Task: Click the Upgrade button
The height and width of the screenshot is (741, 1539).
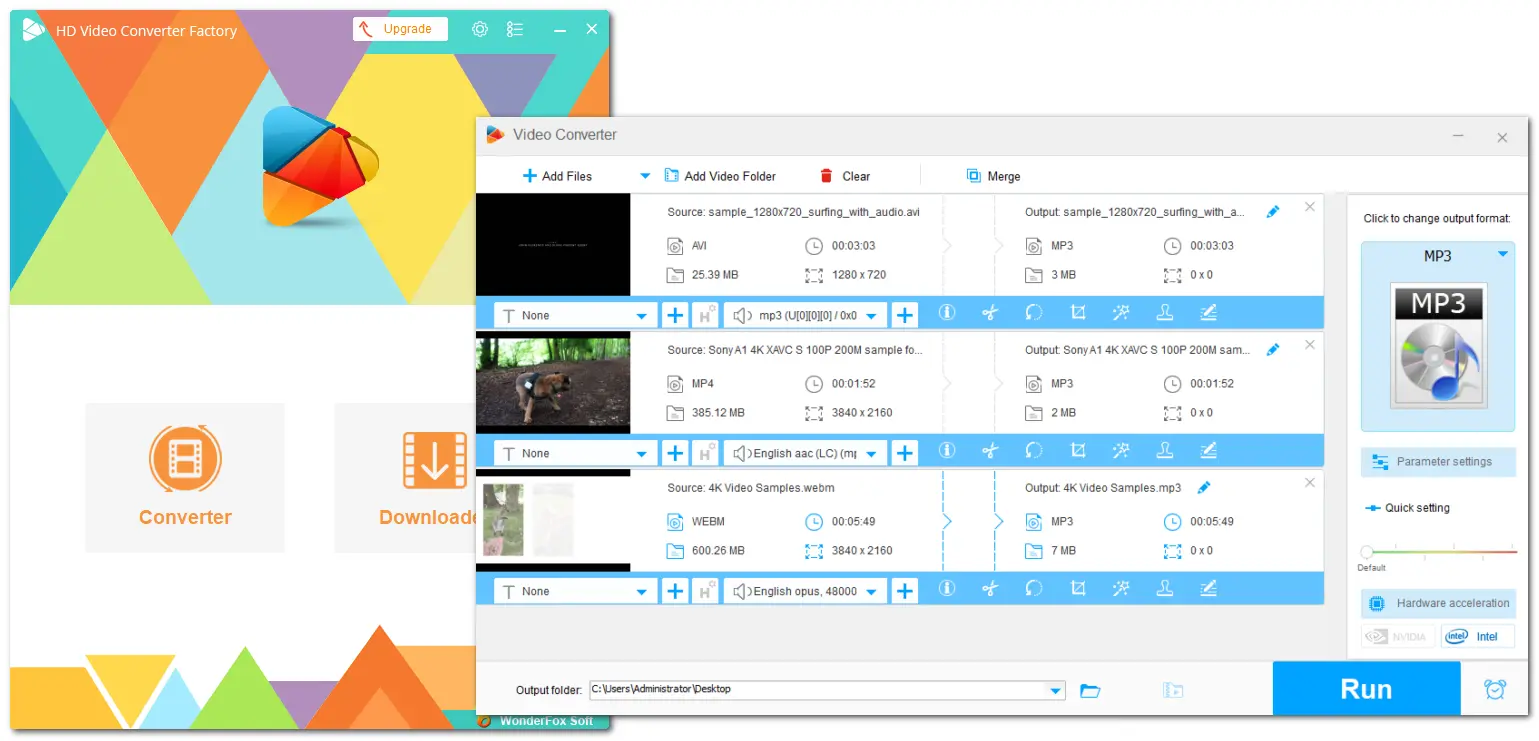Action: click(x=400, y=29)
